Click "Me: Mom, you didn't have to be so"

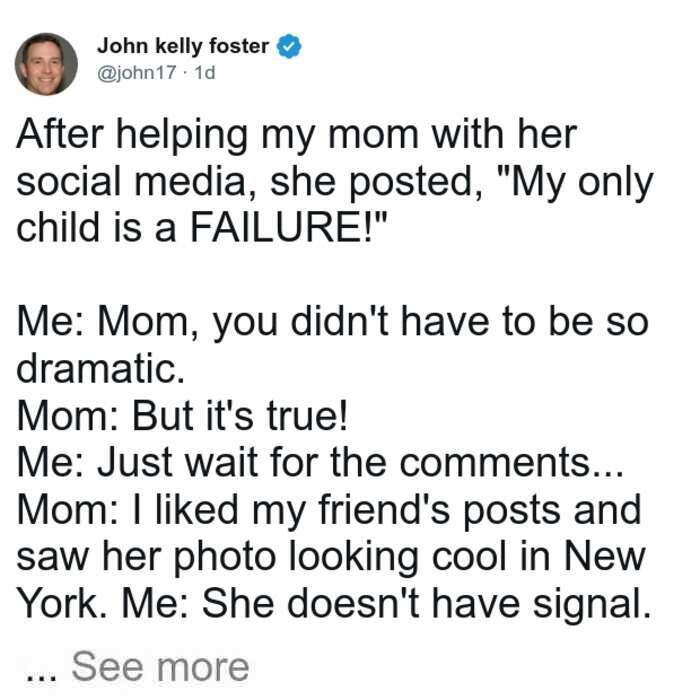(333, 322)
